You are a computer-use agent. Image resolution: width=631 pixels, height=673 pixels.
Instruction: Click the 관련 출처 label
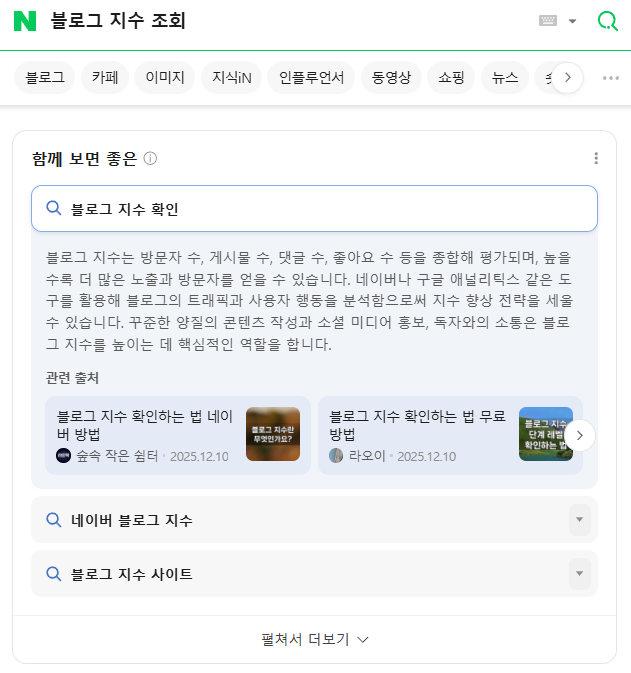pos(72,378)
